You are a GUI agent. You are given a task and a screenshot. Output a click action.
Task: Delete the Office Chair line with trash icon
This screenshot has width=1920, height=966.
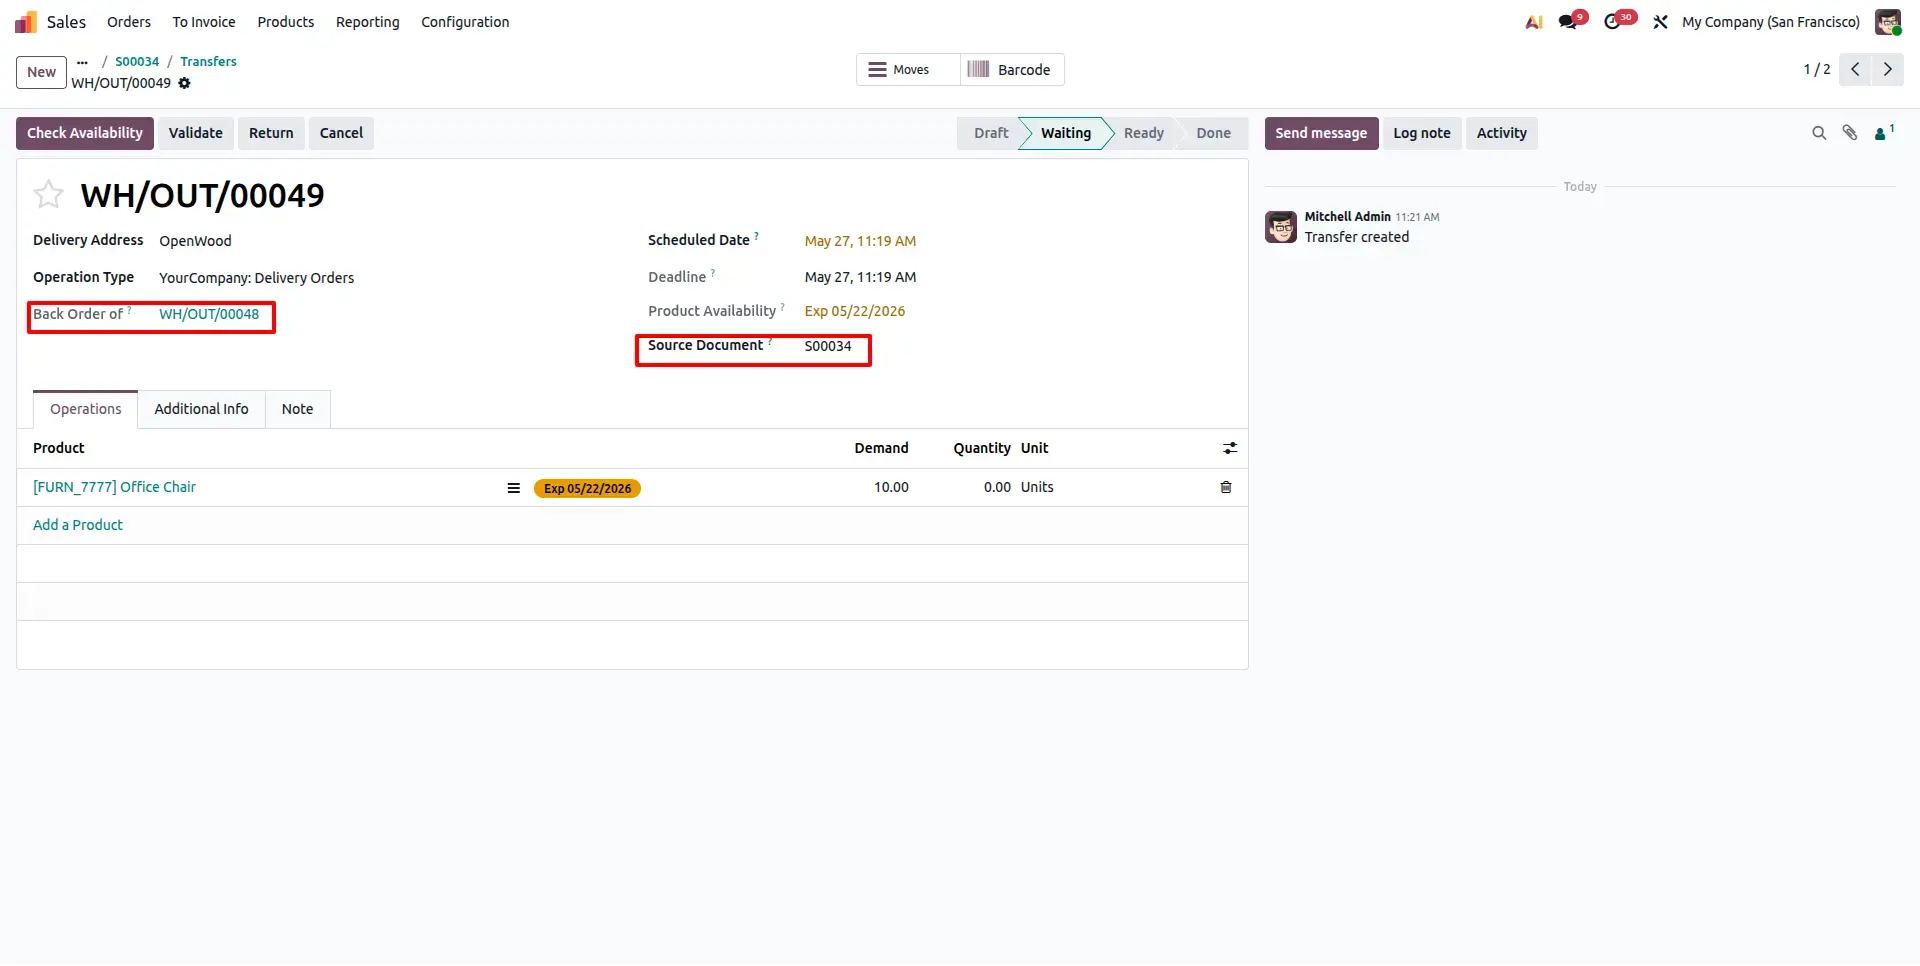click(x=1226, y=488)
